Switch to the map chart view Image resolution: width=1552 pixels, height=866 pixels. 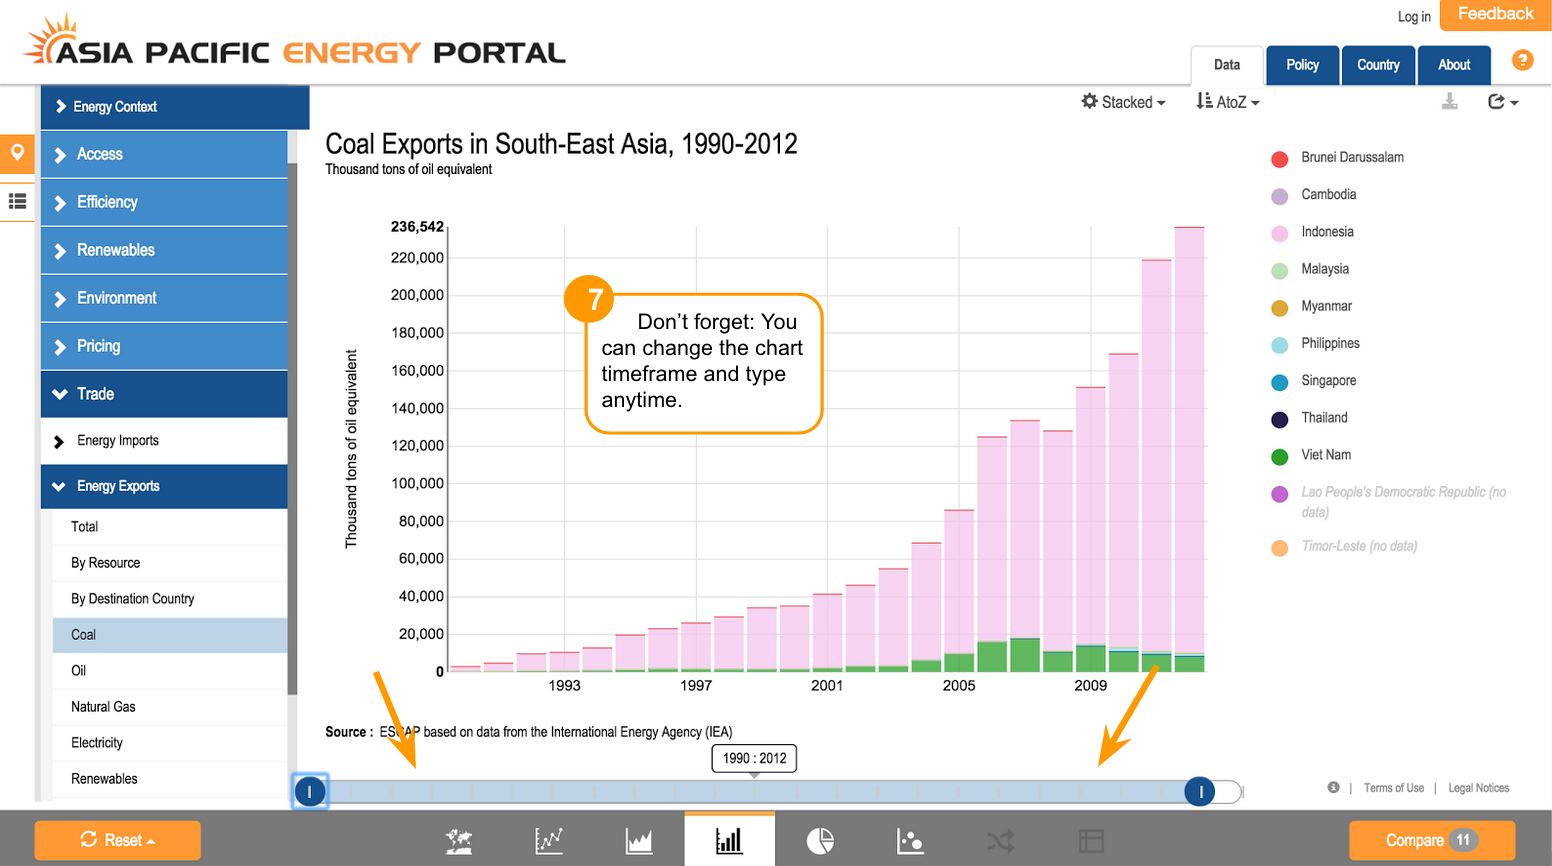coord(459,841)
